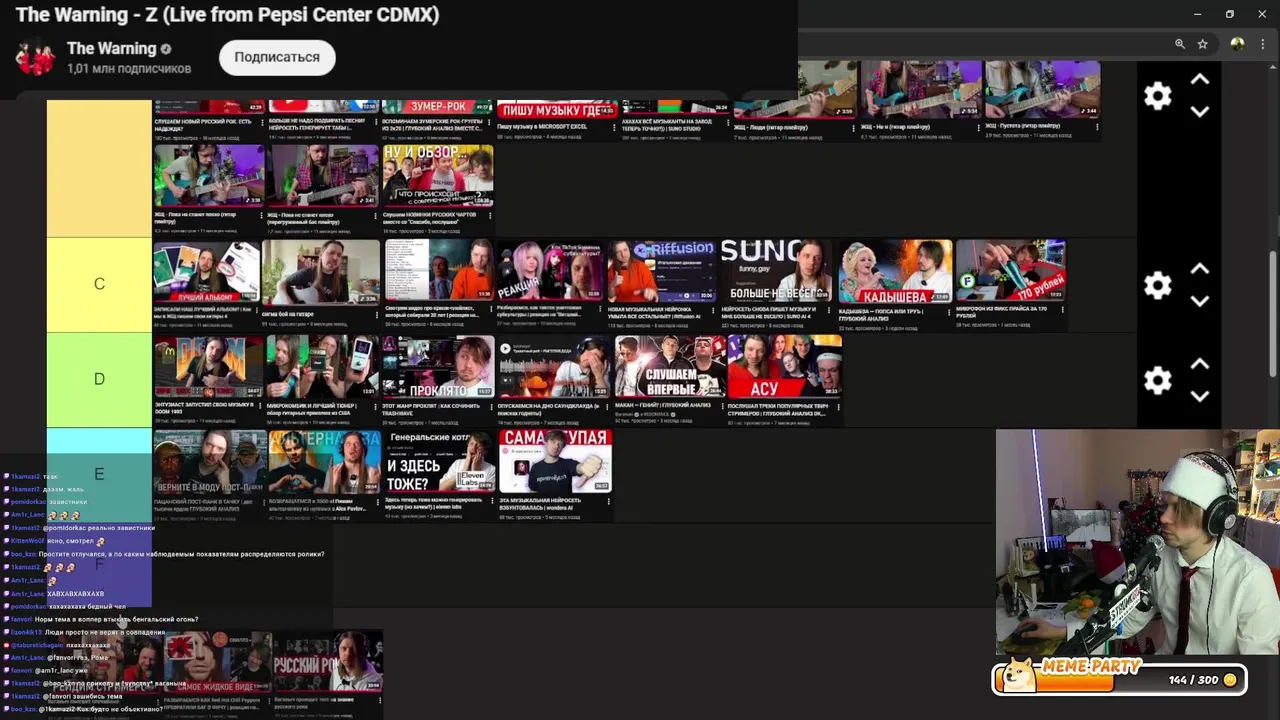
Task: Open The Warning channel avatar
Action: (x=35, y=58)
